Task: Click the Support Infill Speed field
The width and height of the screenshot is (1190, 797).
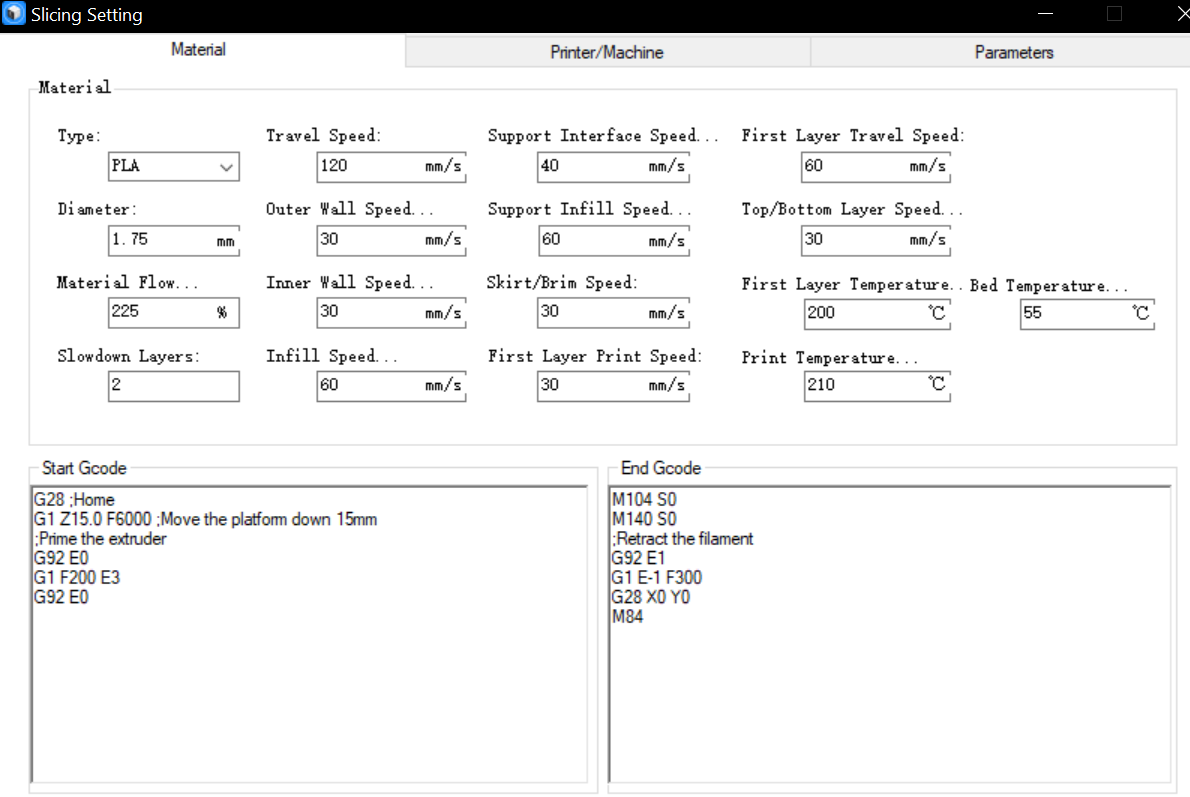Action: click(613, 240)
